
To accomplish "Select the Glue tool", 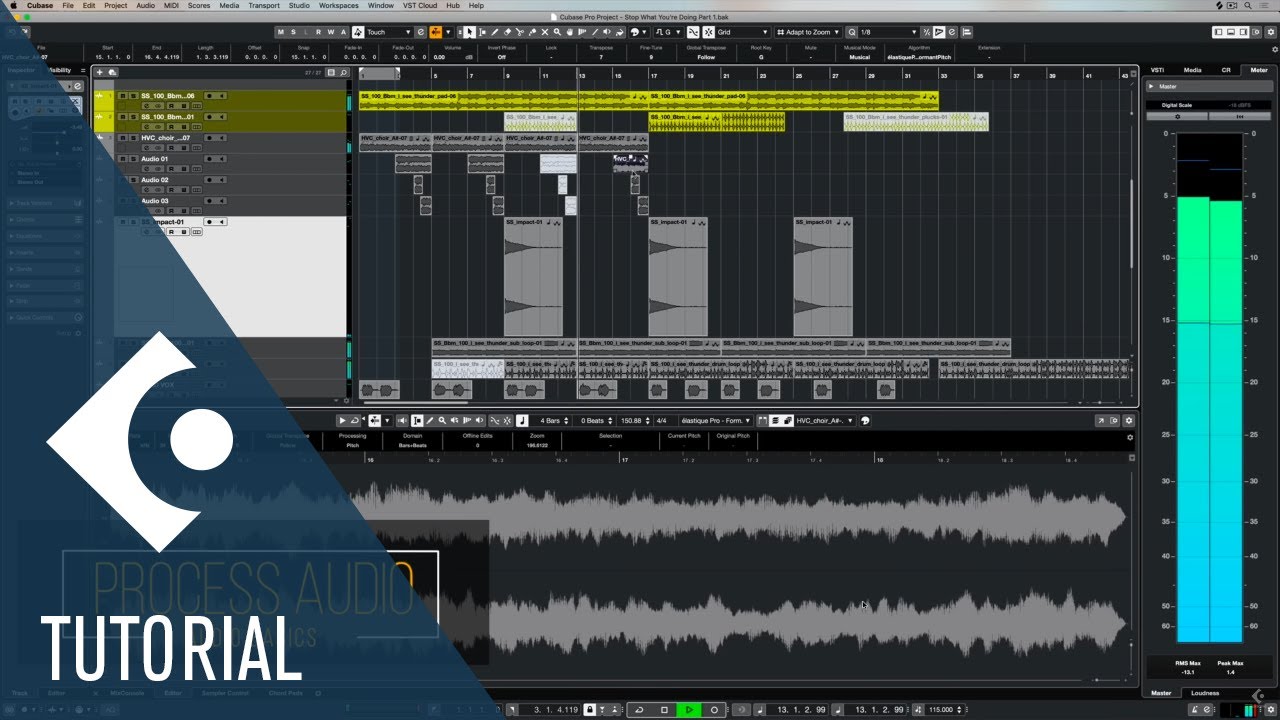I will pos(532,32).
